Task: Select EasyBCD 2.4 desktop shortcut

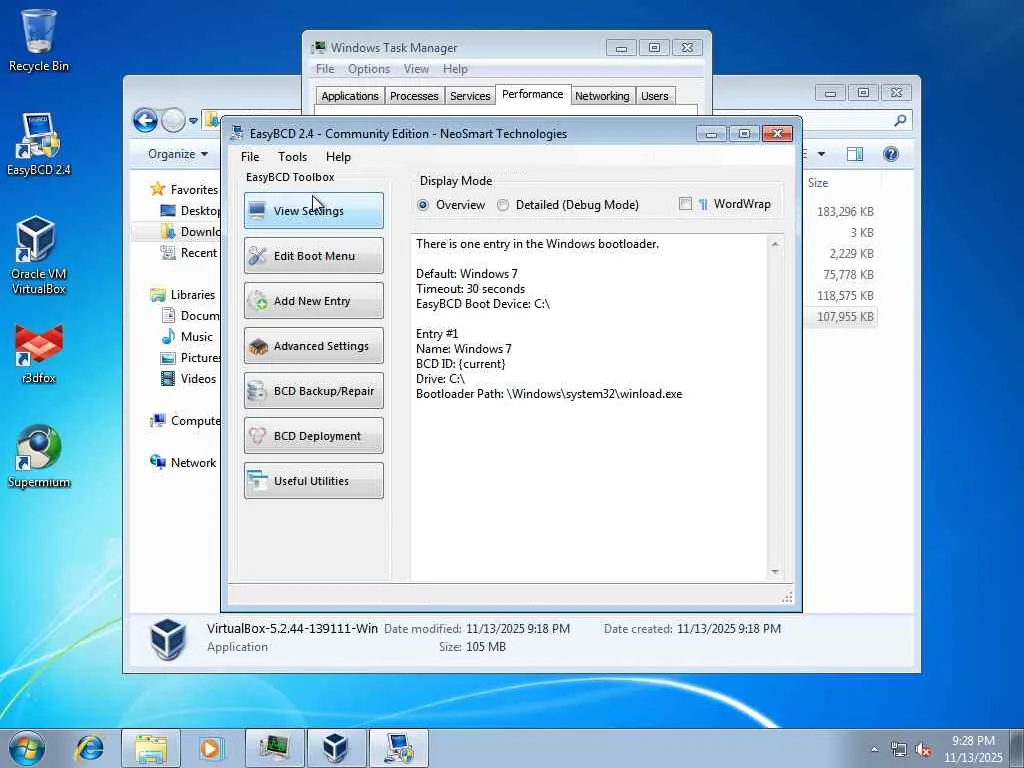Action: point(39,145)
